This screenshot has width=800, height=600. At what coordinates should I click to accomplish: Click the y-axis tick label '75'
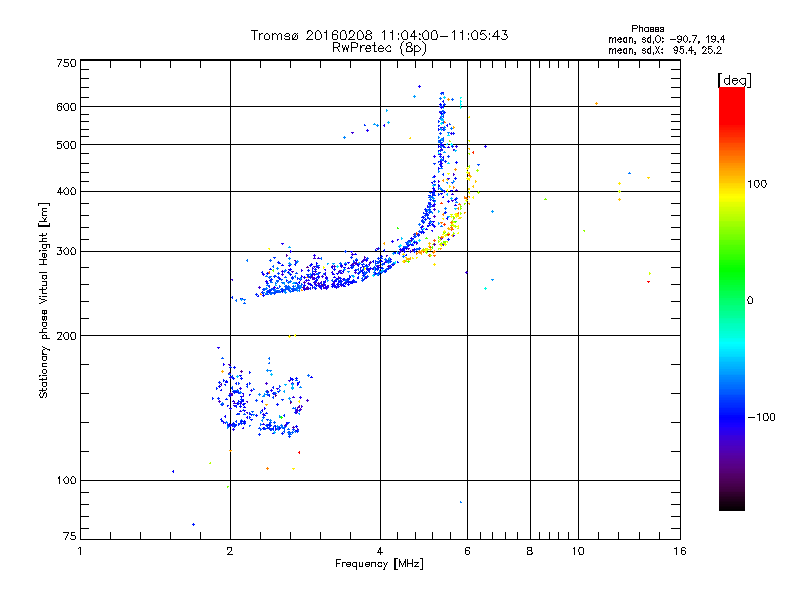click(x=70, y=536)
